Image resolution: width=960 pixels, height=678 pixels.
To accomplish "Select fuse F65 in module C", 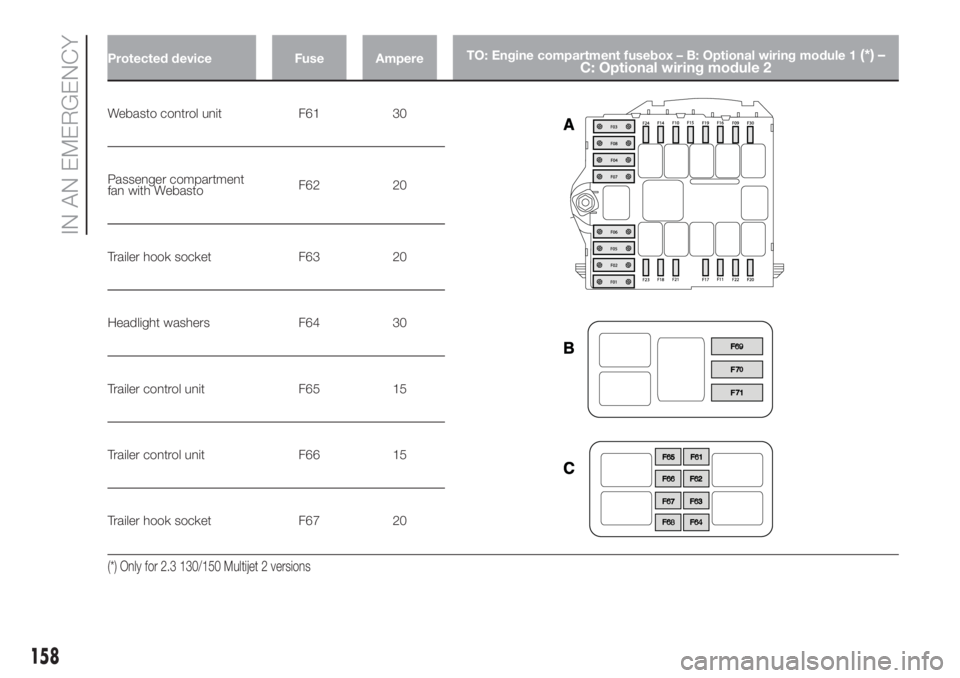I will point(668,456).
